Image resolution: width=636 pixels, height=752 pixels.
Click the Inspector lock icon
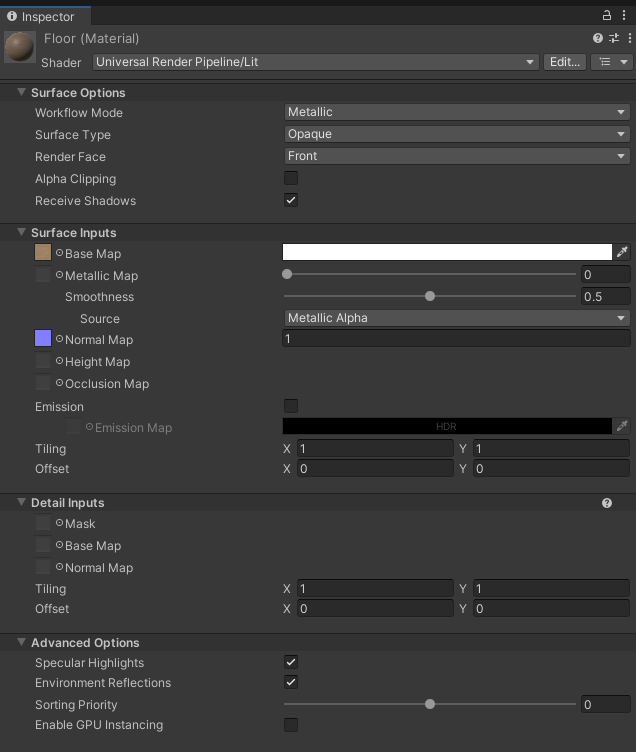pos(607,15)
